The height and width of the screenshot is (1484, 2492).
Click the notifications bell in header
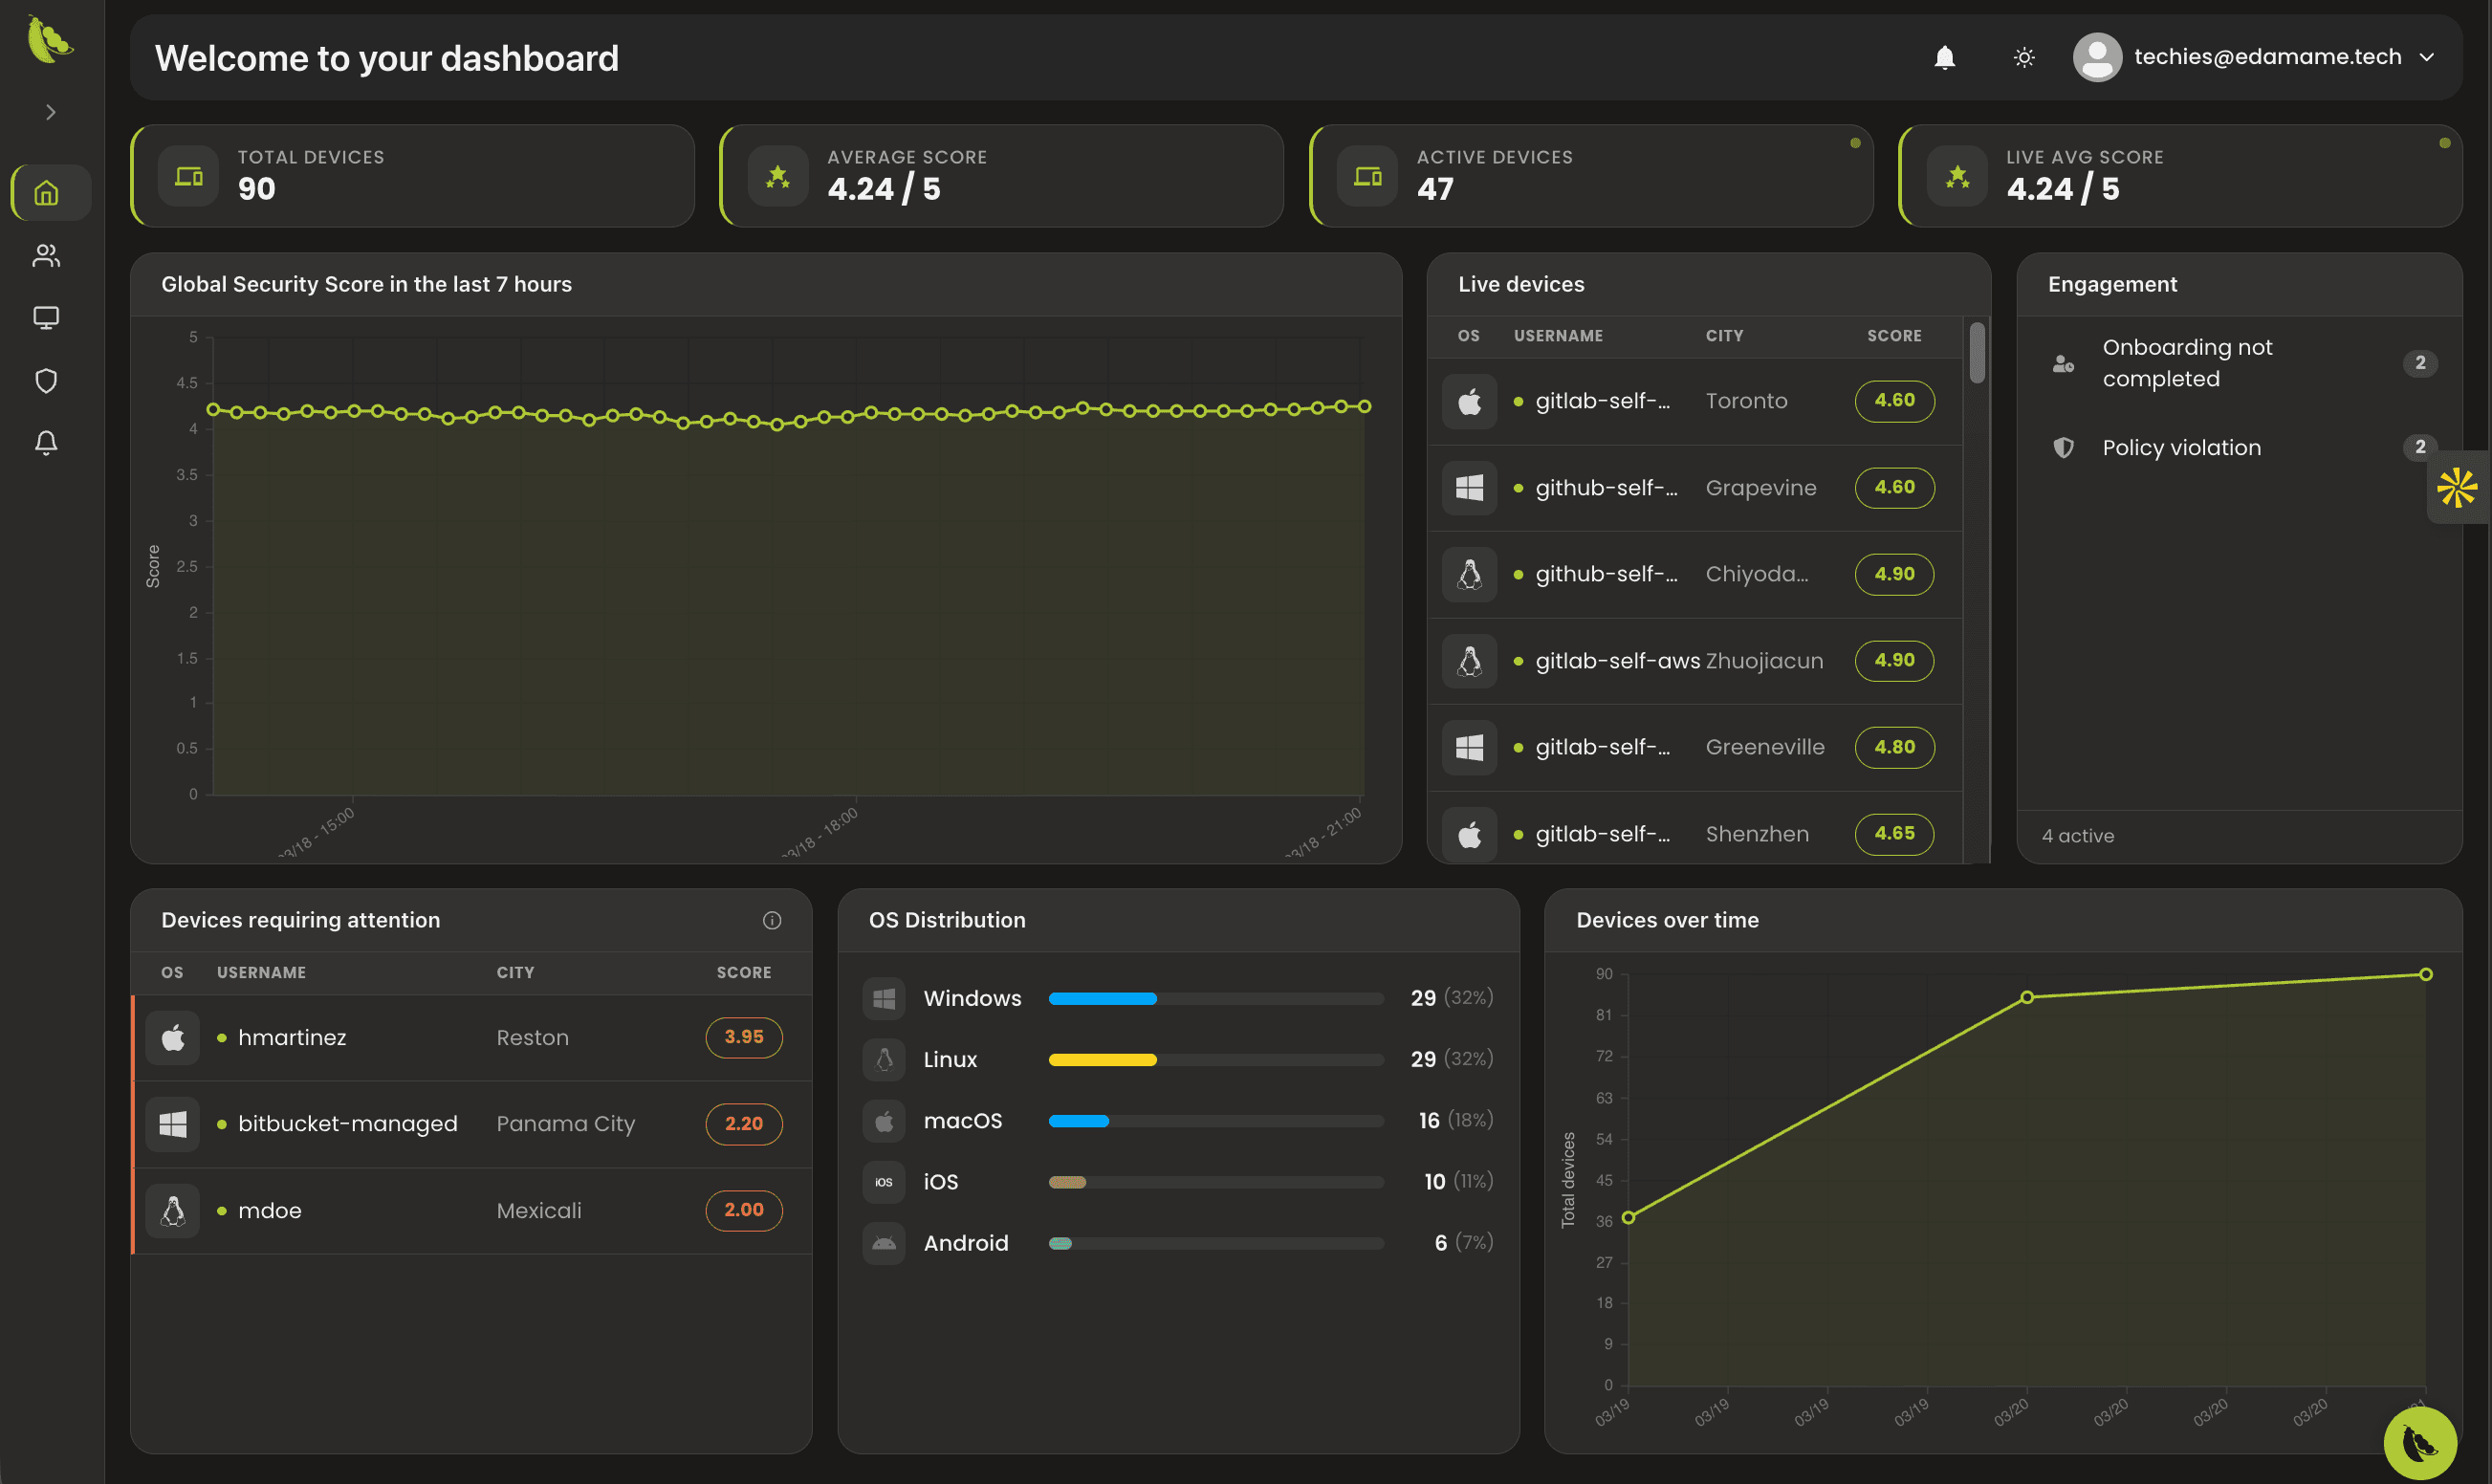click(1944, 58)
